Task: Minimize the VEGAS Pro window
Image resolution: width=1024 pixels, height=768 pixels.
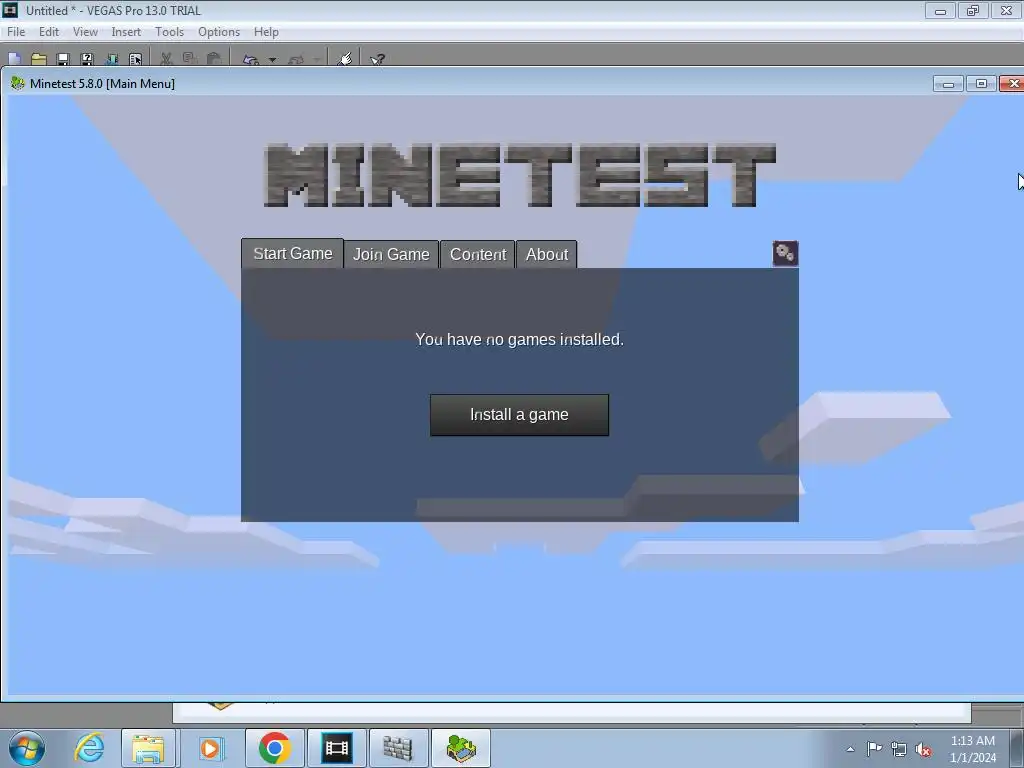Action: (x=940, y=10)
